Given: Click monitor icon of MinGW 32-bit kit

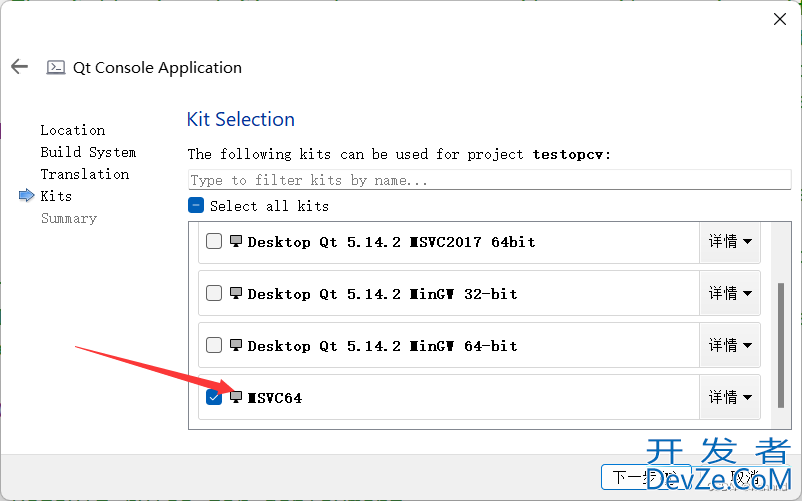Looking at the screenshot, I should click(x=236, y=293).
